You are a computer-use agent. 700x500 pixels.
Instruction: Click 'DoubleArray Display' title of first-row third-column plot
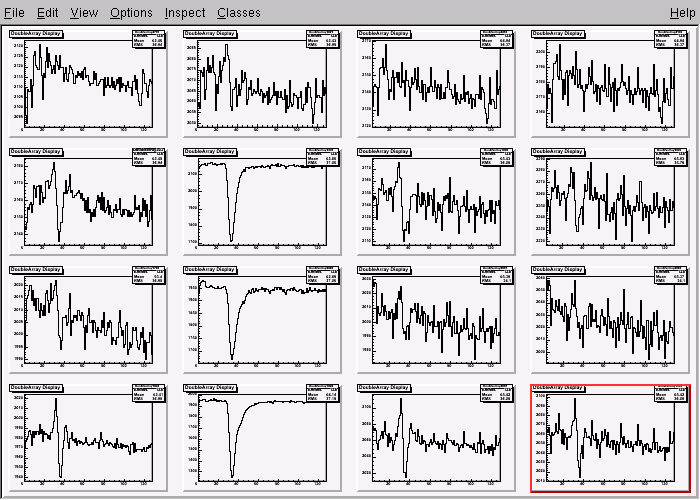pyautogui.click(x=384, y=34)
